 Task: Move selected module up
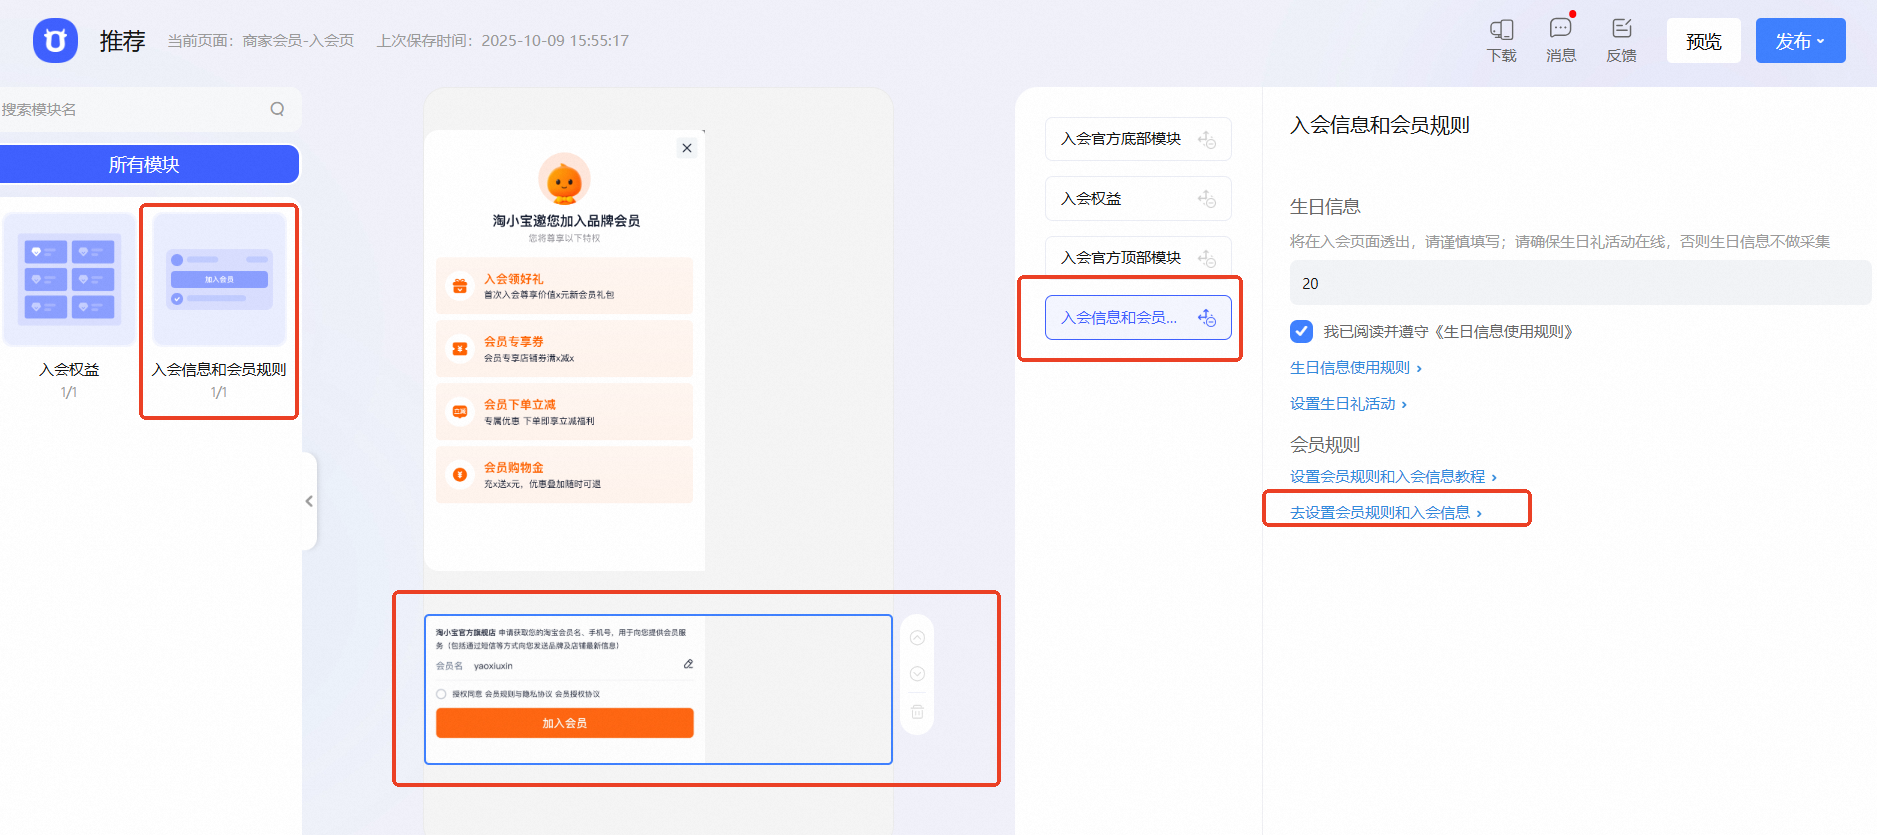click(x=917, y=638)
